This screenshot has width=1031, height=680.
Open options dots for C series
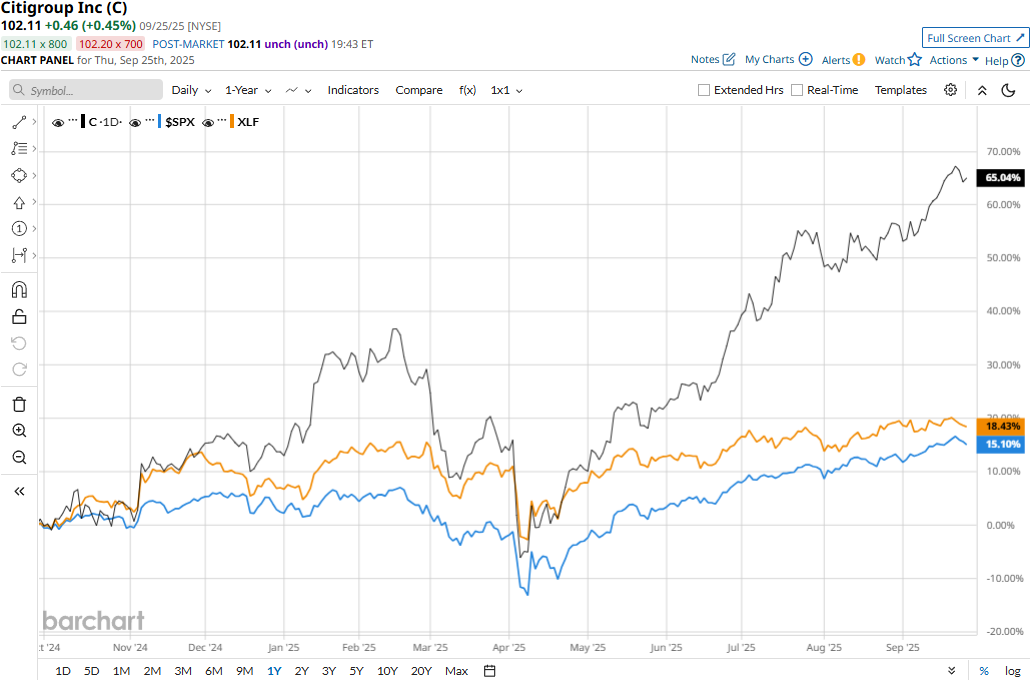pos(73,122)
